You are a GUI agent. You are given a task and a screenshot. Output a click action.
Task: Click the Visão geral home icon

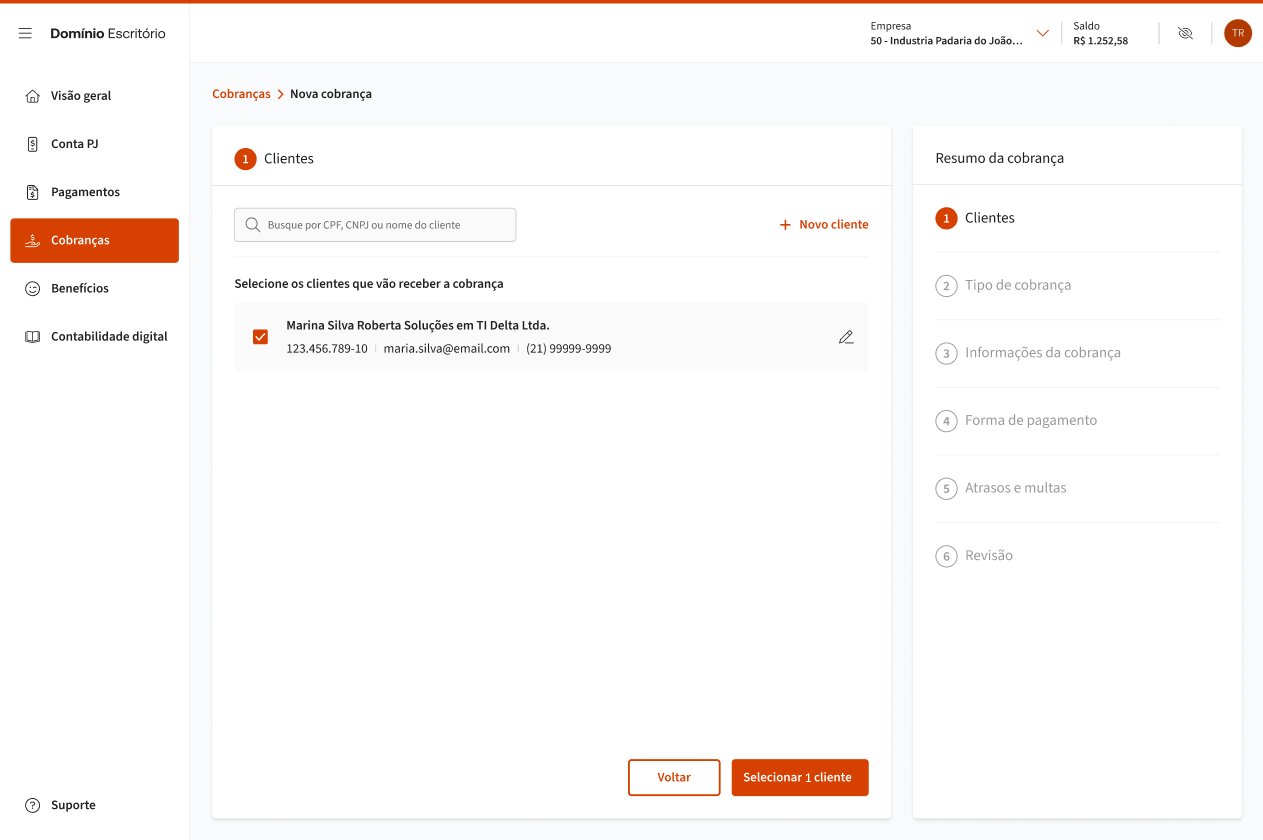coord(32,96)
